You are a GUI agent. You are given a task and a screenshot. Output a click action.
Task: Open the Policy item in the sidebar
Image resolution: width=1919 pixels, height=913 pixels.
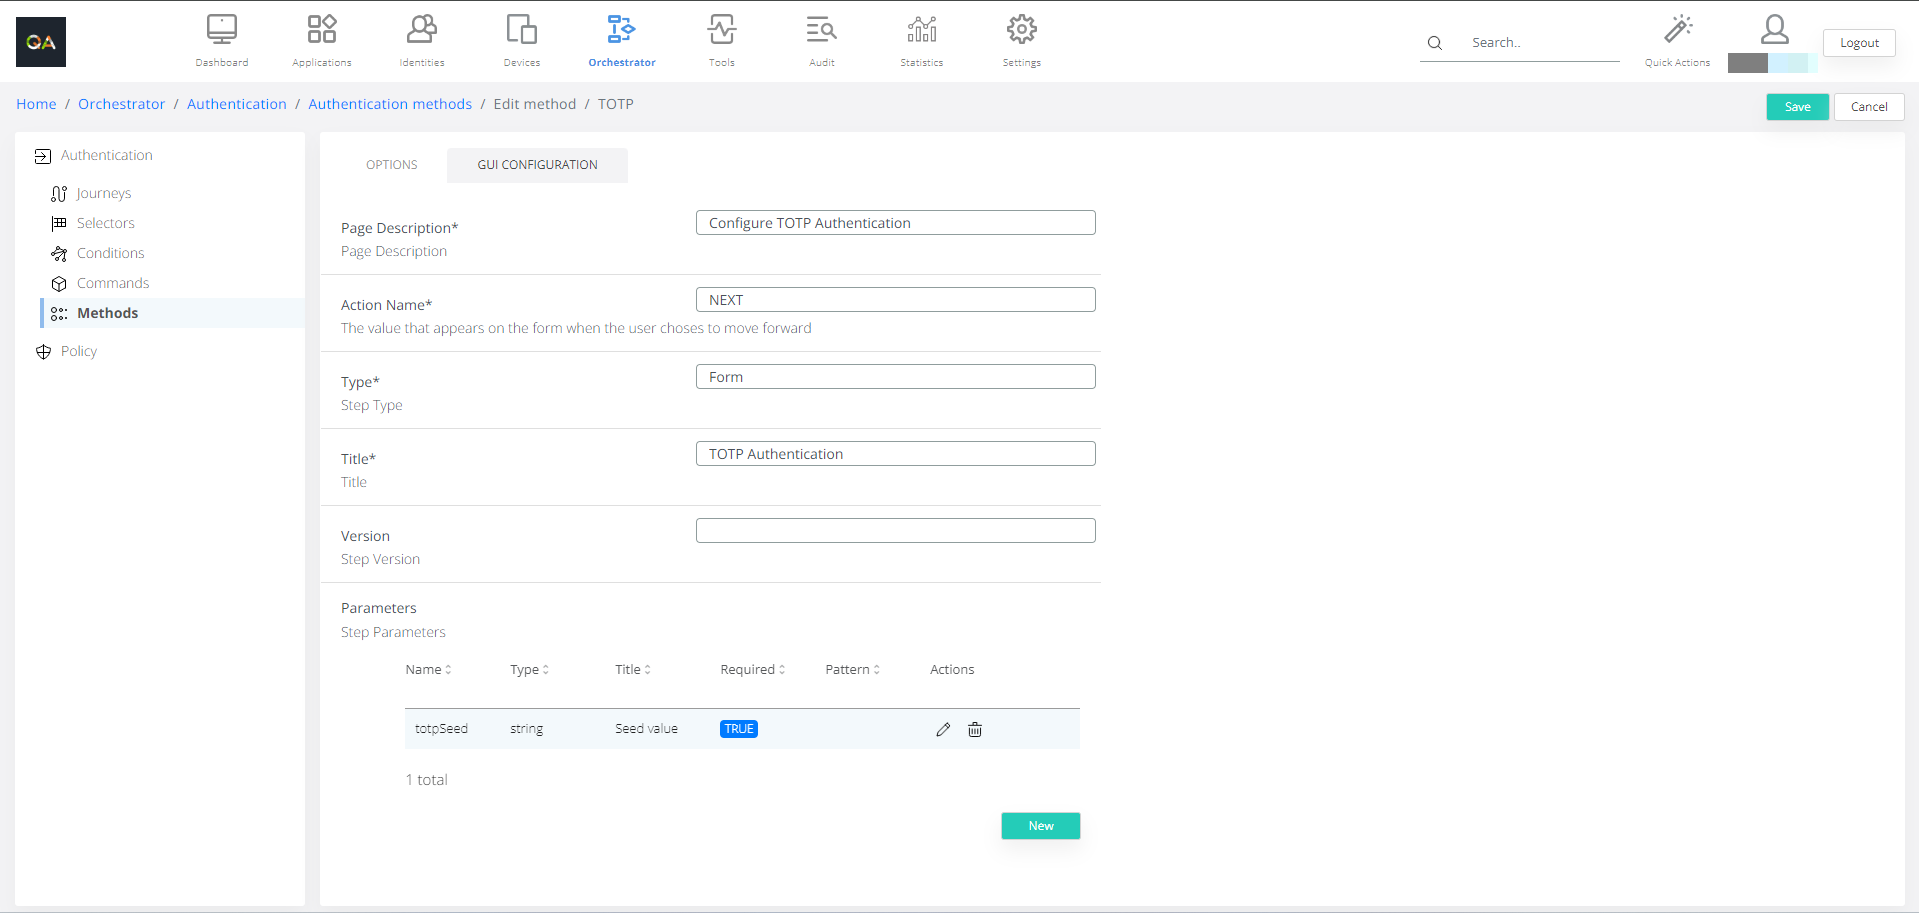[x=78, y=351]
